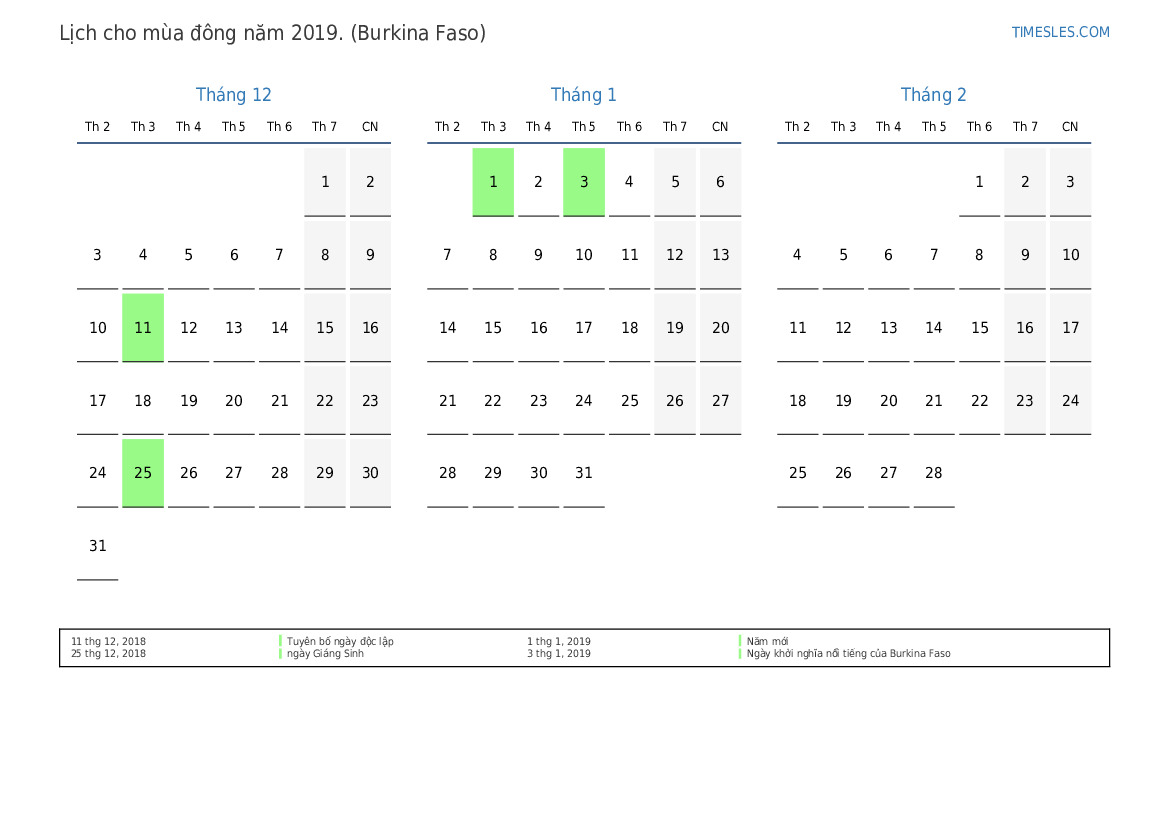This screenshot has height=827, width=1169.
Task: Click the page title about Burkina Faso
Action: (x=272, y=33)
